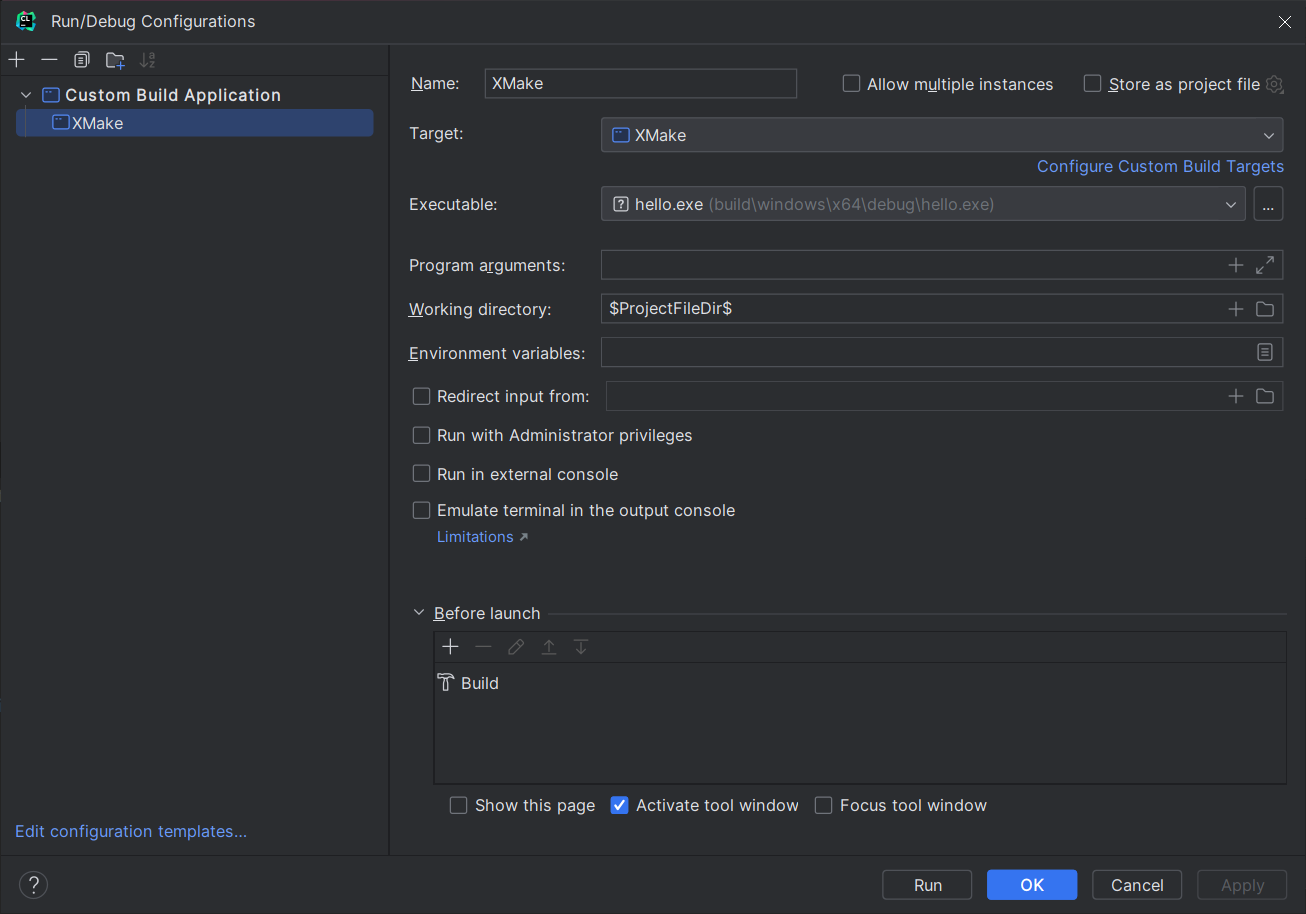
Task: Click into the Name text field
Action: [640, 84]
